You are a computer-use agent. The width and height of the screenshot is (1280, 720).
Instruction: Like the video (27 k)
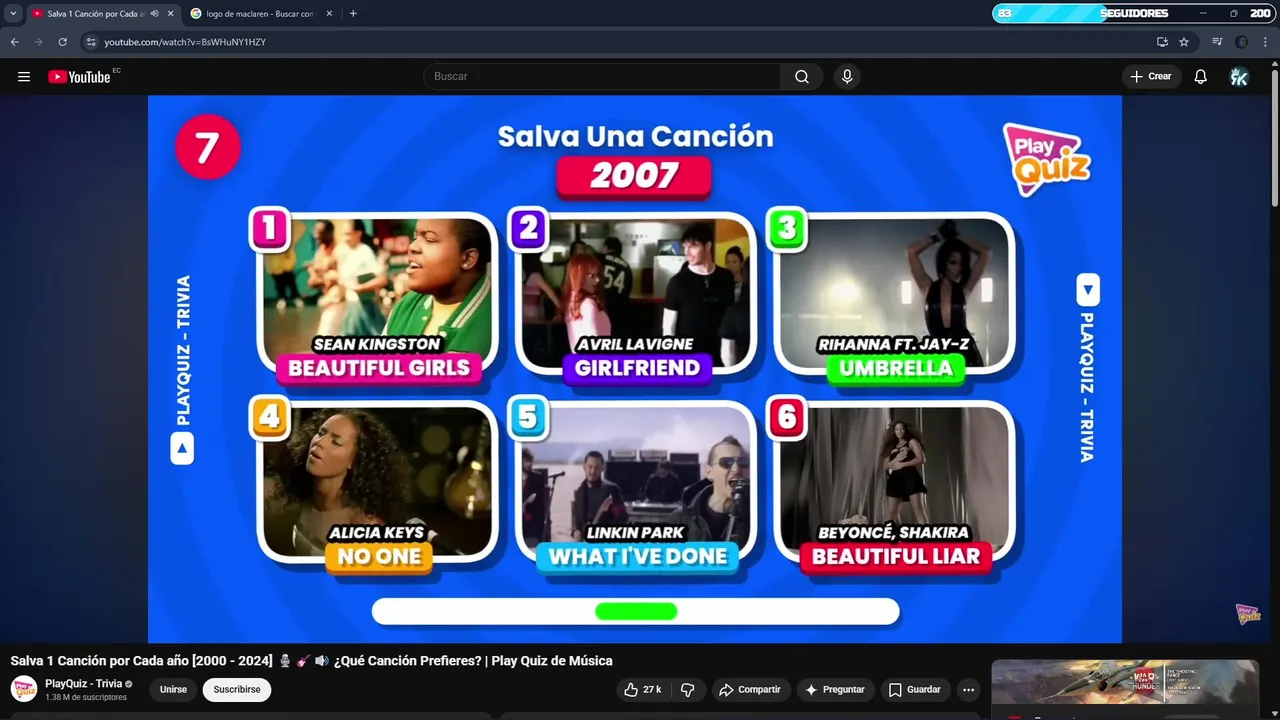[643, 690]
